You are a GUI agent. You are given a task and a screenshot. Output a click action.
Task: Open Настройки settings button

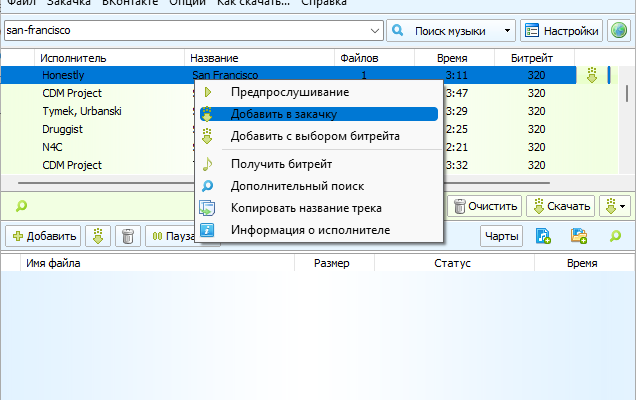tap(561, 31)
